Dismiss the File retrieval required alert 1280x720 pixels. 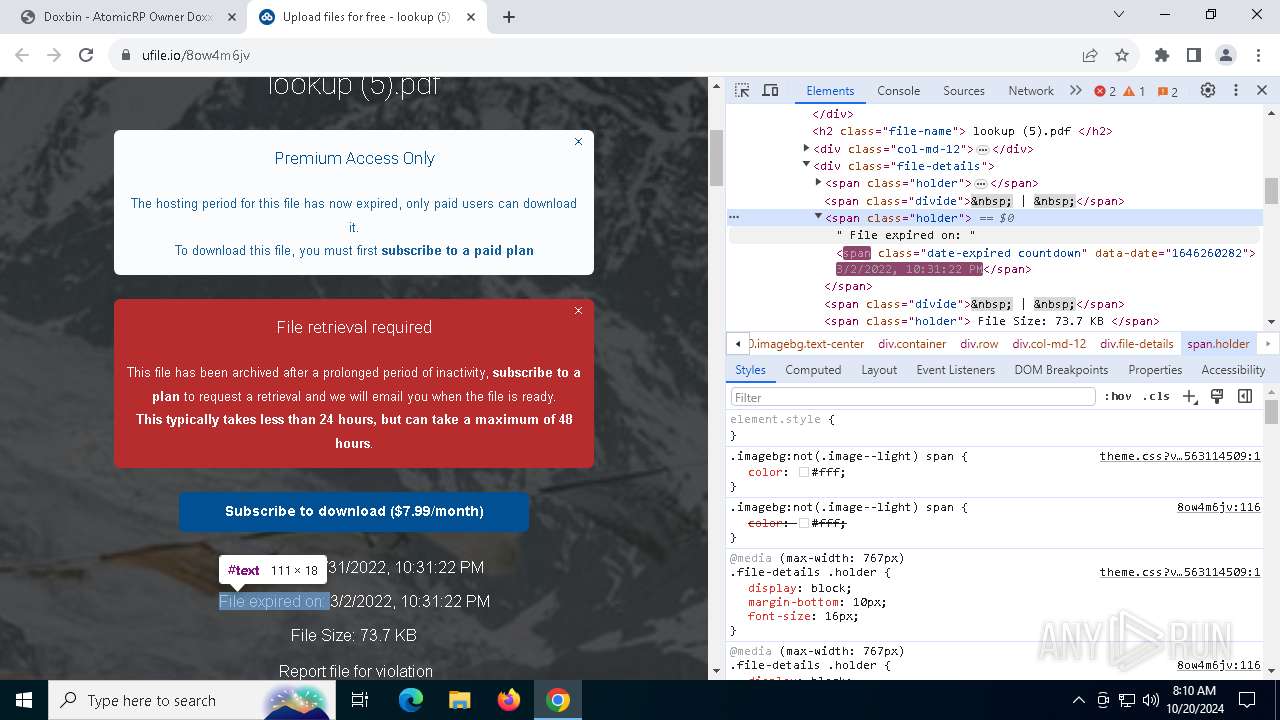click(578, 311)
